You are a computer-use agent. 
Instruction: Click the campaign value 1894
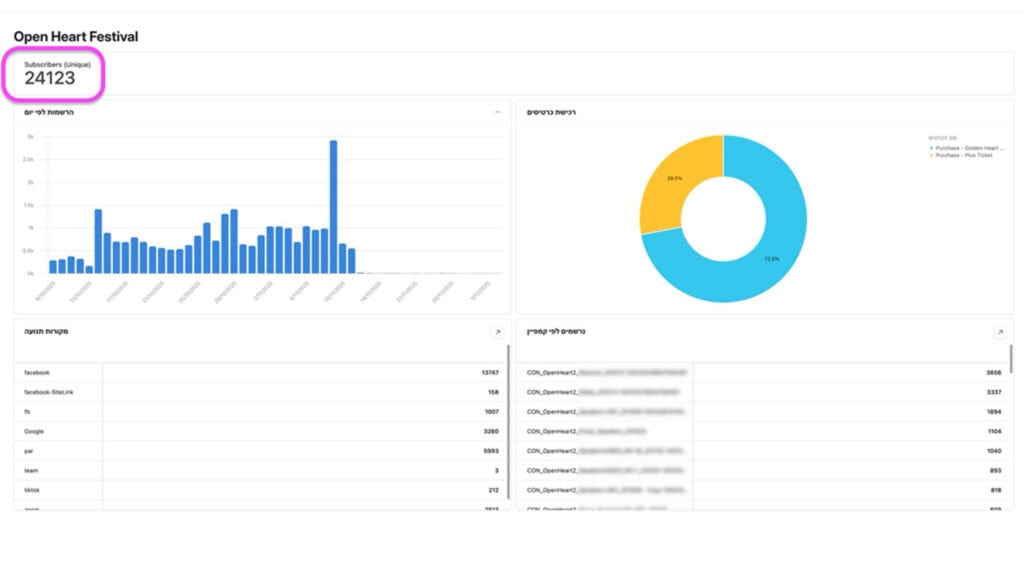click(994, 412)
